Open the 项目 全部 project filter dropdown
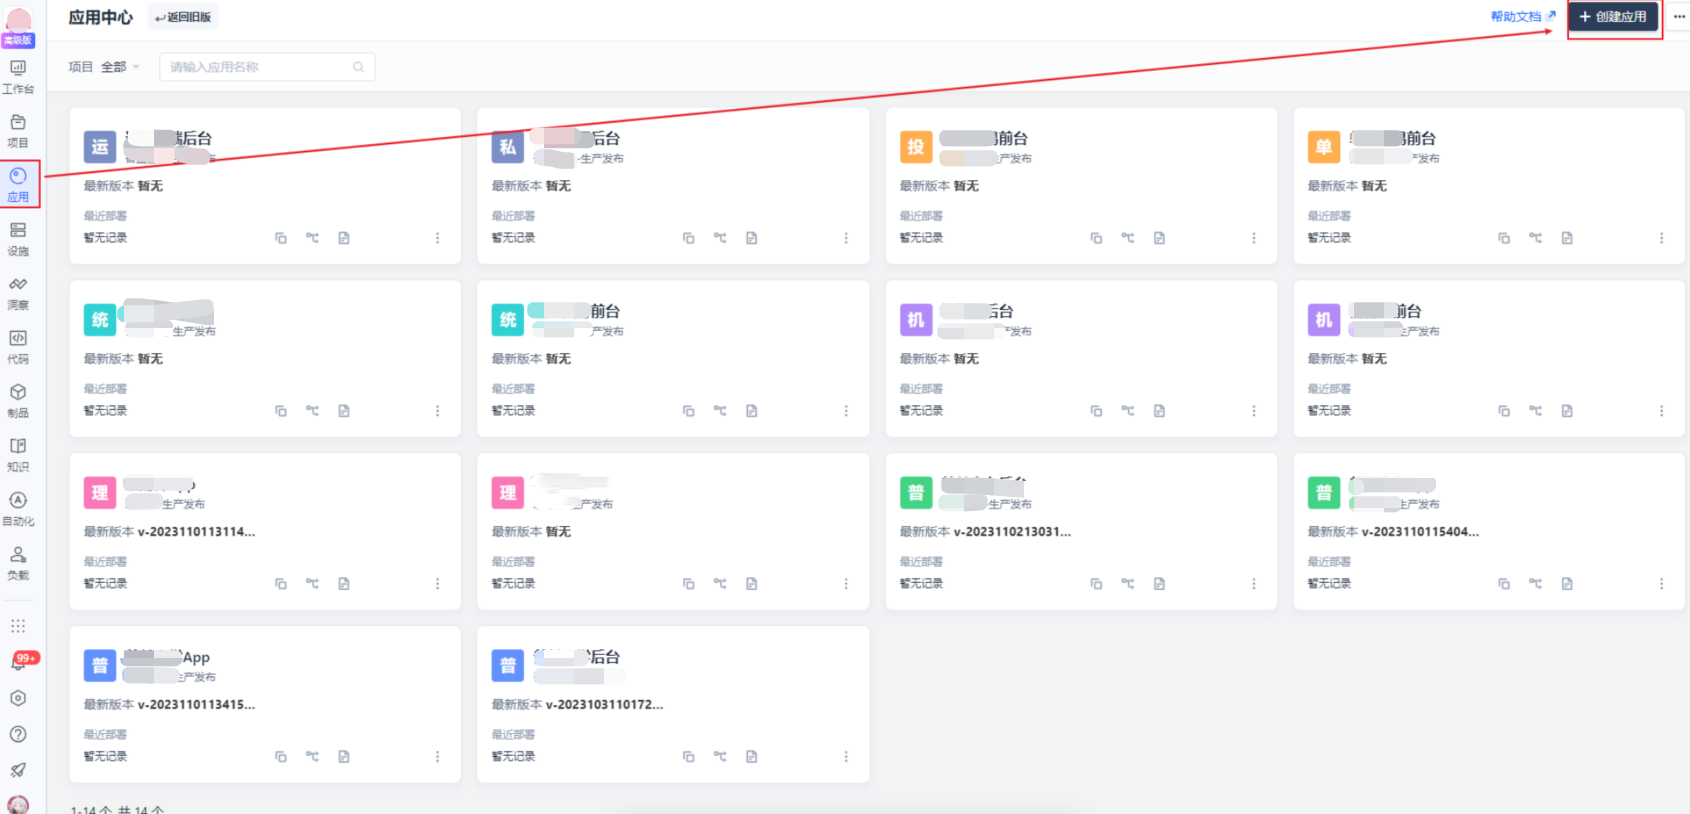Screen dimensions: 1690x814 click(104, 67)
